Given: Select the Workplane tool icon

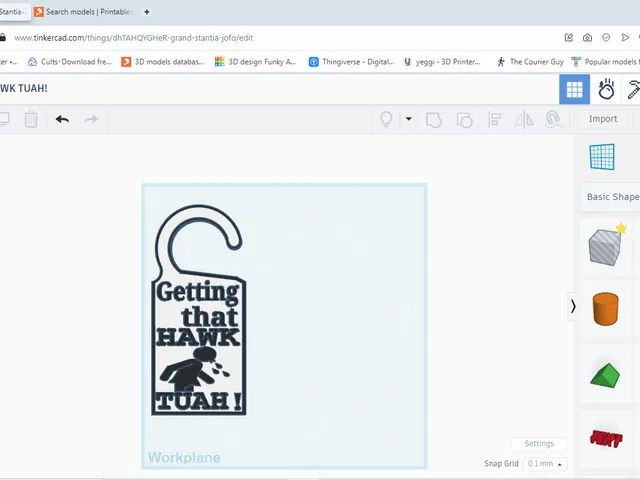Looking at the screenshot, I should coord(602,157).
